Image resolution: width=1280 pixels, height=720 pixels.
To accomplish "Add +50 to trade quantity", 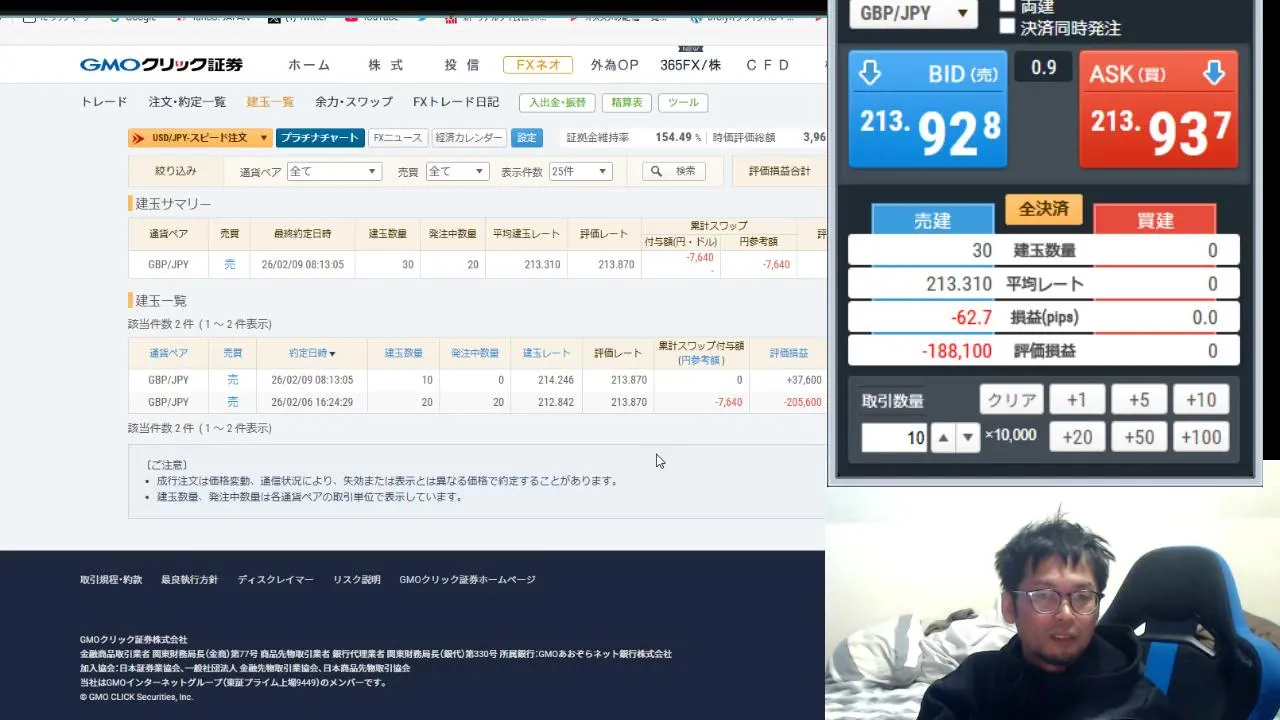I will tap(1139, 437).
